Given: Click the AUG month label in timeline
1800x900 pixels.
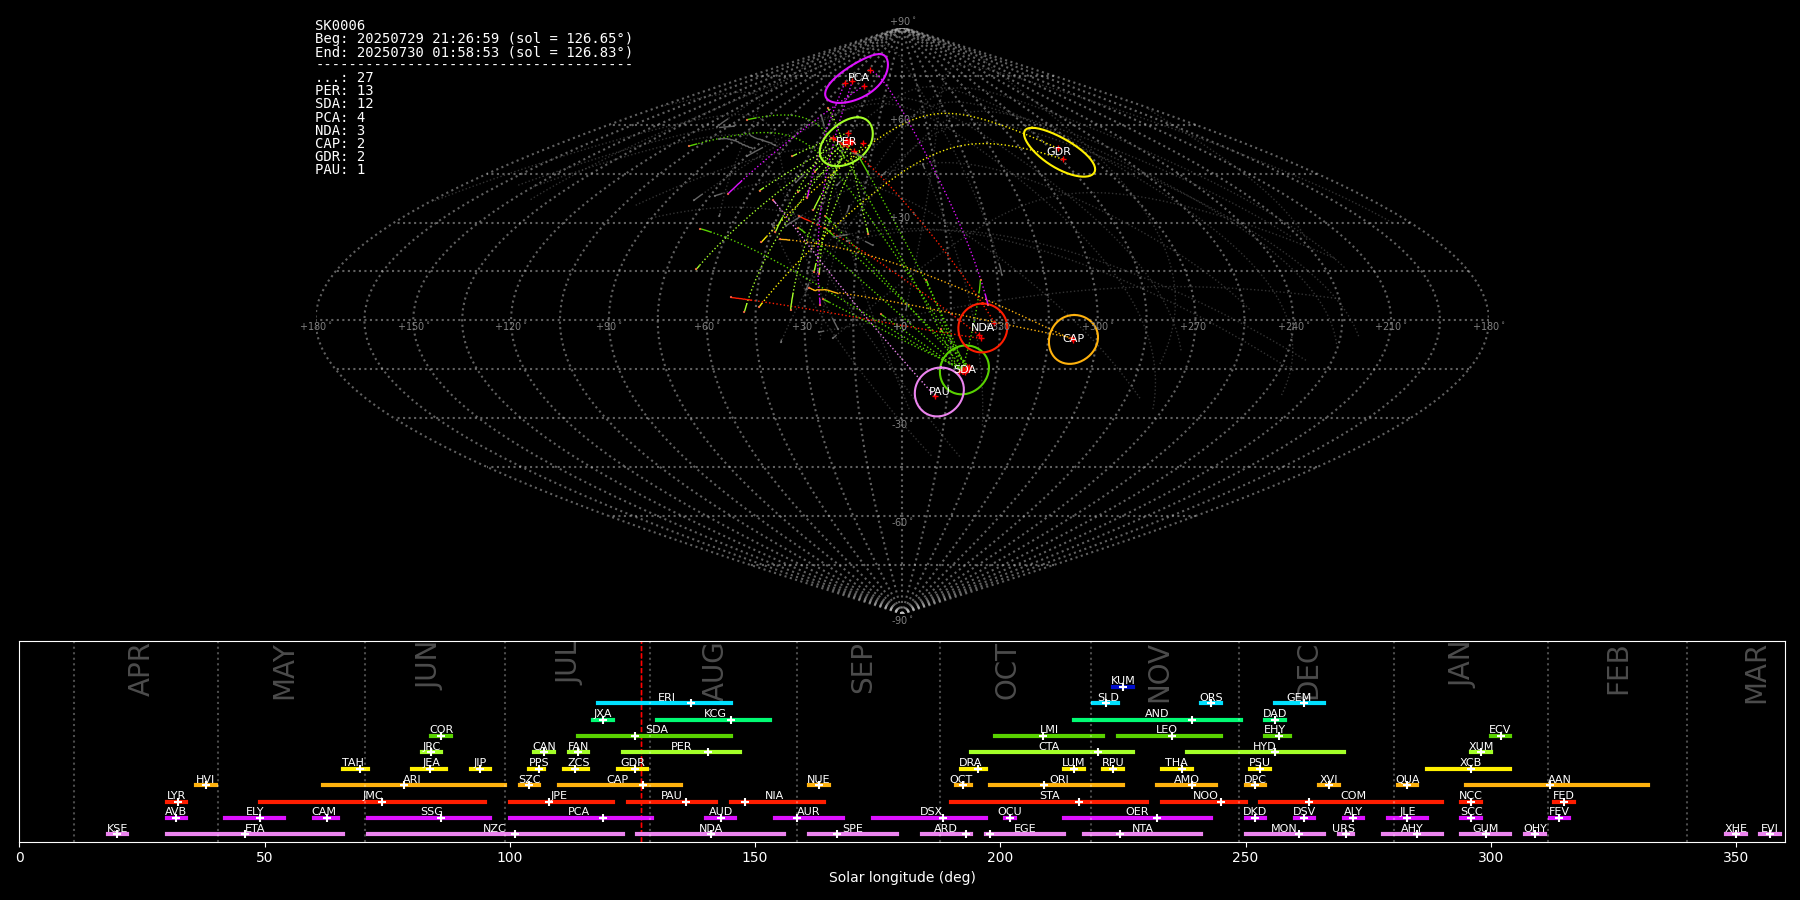Looking at the screenshot, I should point(713,673).
